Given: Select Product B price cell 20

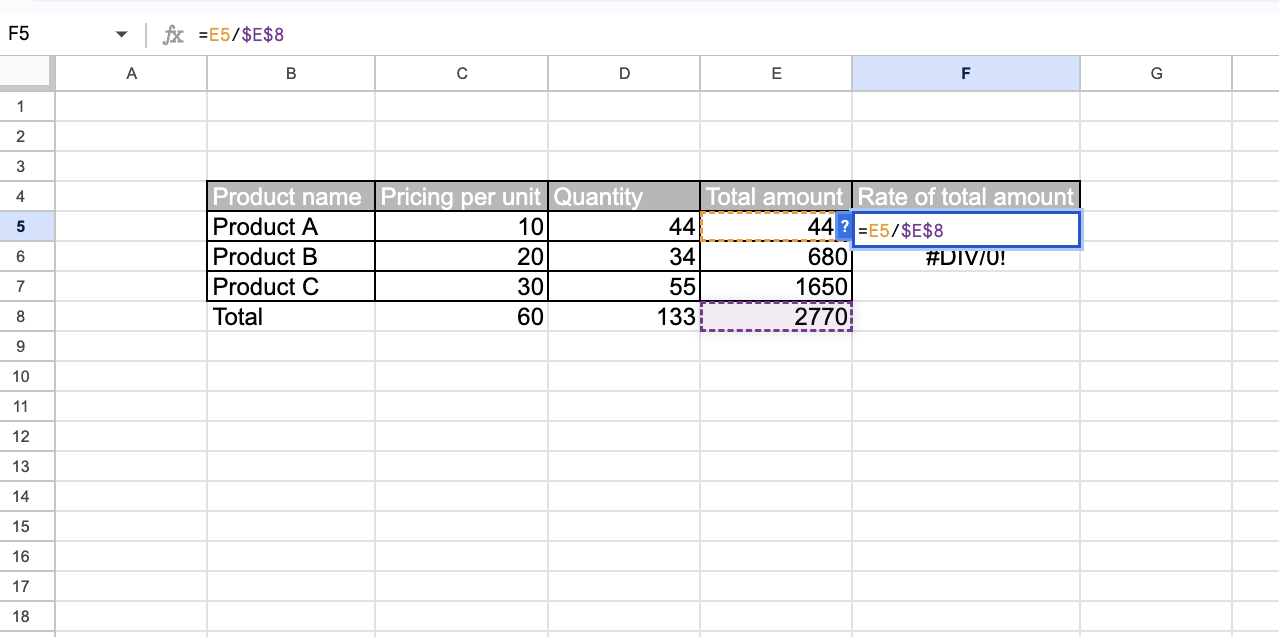Looking at the screenshot, I should [x=462, y=256].
